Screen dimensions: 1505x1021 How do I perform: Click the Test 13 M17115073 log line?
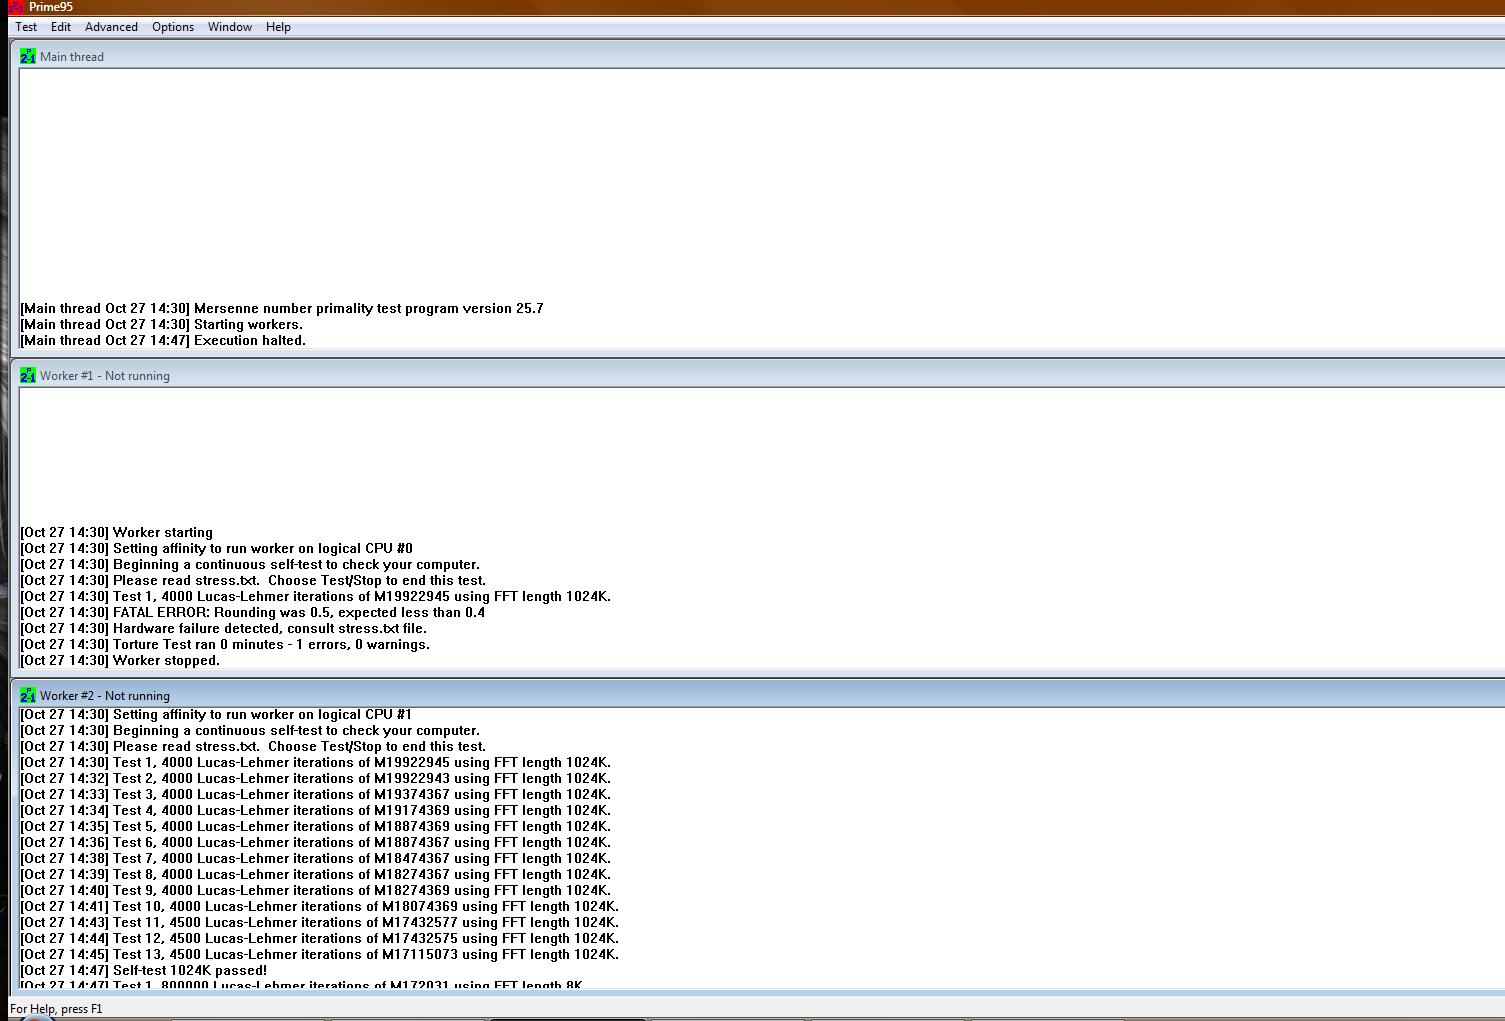(x=320, y=954)
